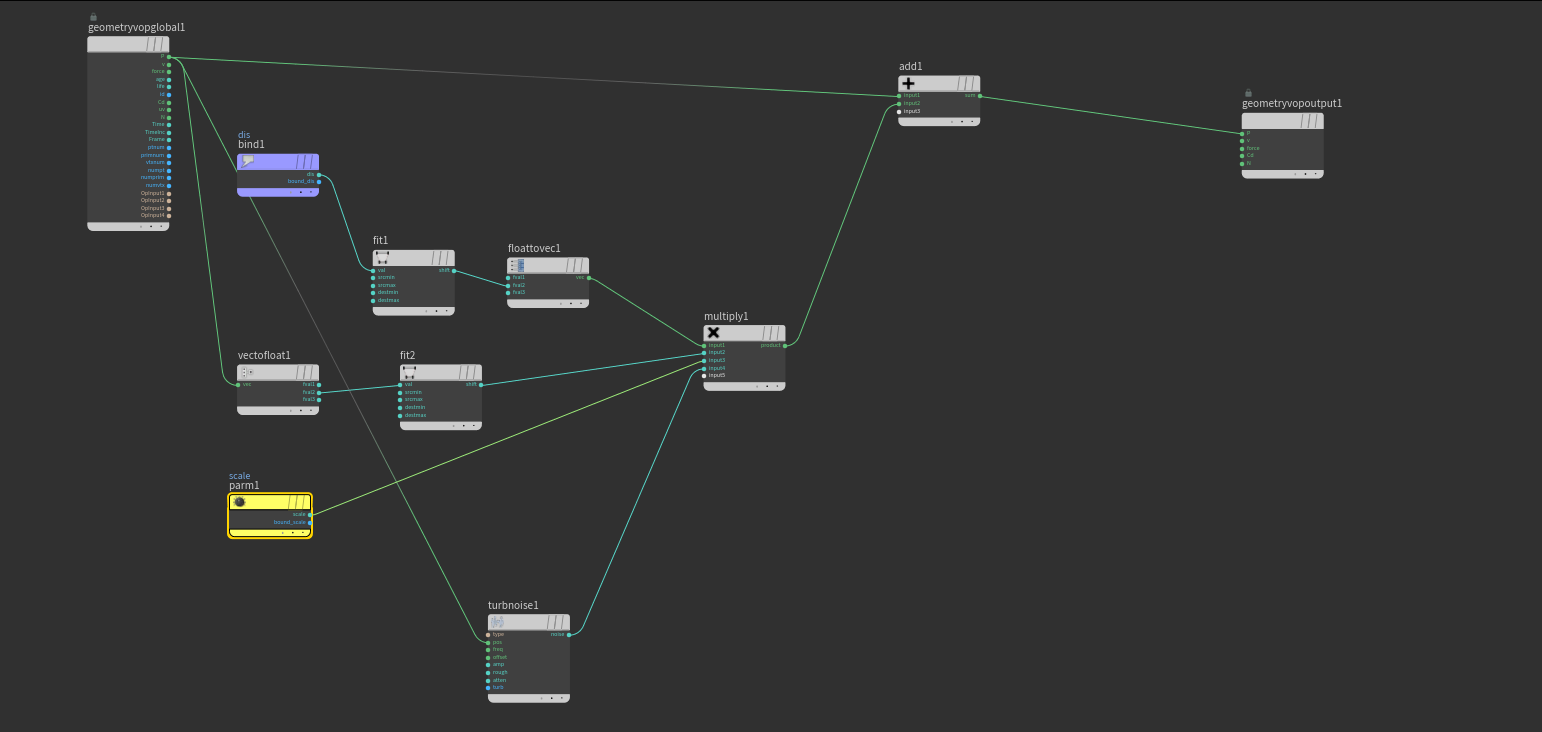This screenshot has height=732, width=1542.
Task: Click the product output on multiply1
Action: tap(785, 345)
